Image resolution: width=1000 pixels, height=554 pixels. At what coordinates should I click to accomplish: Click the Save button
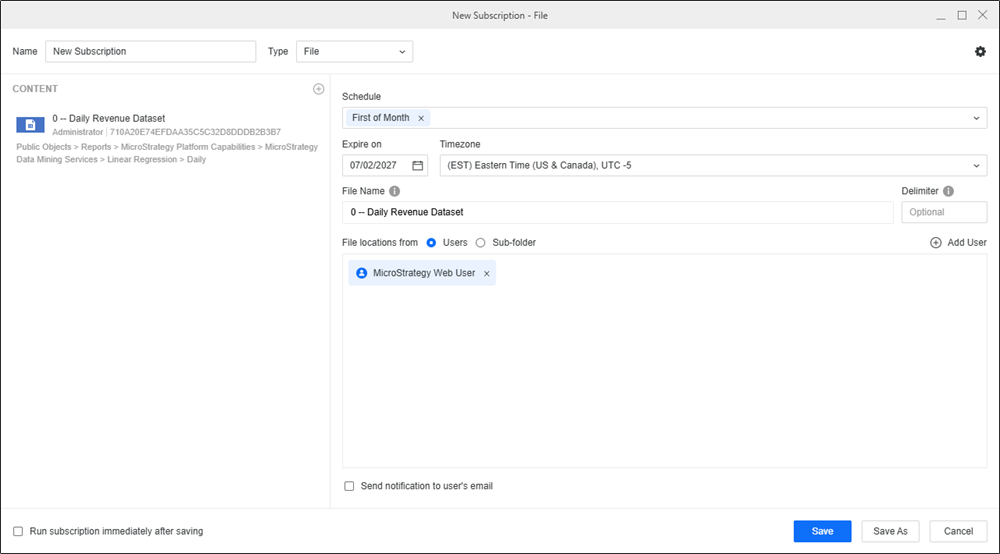coord(822,532)
